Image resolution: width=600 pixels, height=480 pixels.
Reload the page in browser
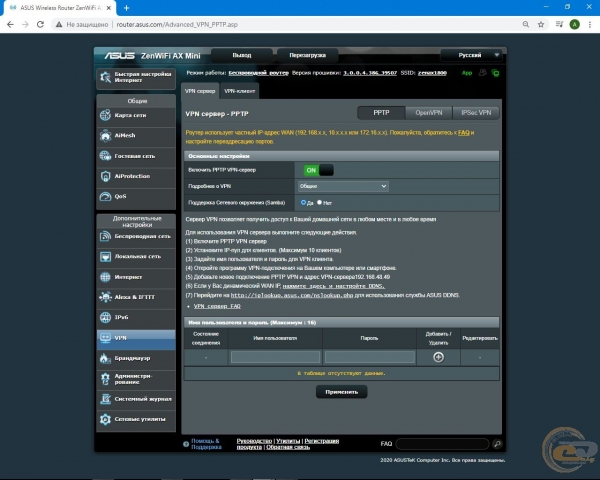coord(40,24)
